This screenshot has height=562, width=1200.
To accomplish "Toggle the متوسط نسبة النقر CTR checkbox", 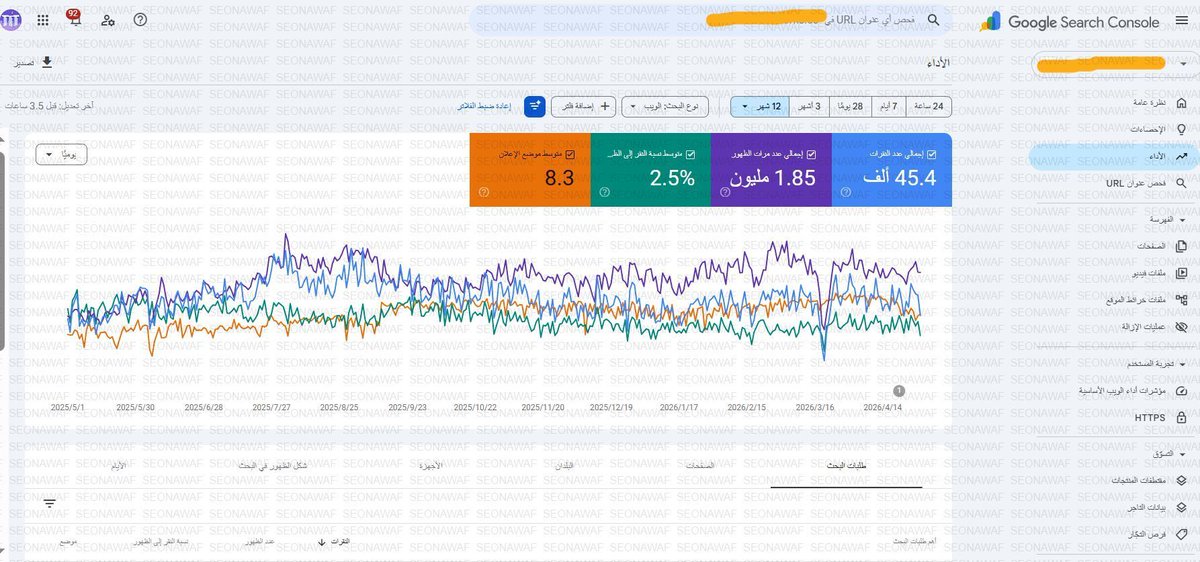I will pos(690,154).
